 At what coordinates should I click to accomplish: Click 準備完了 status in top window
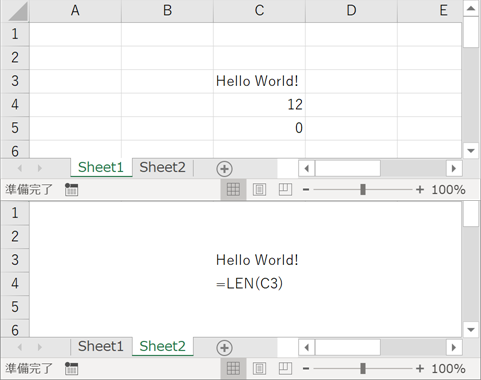(29, 190)
